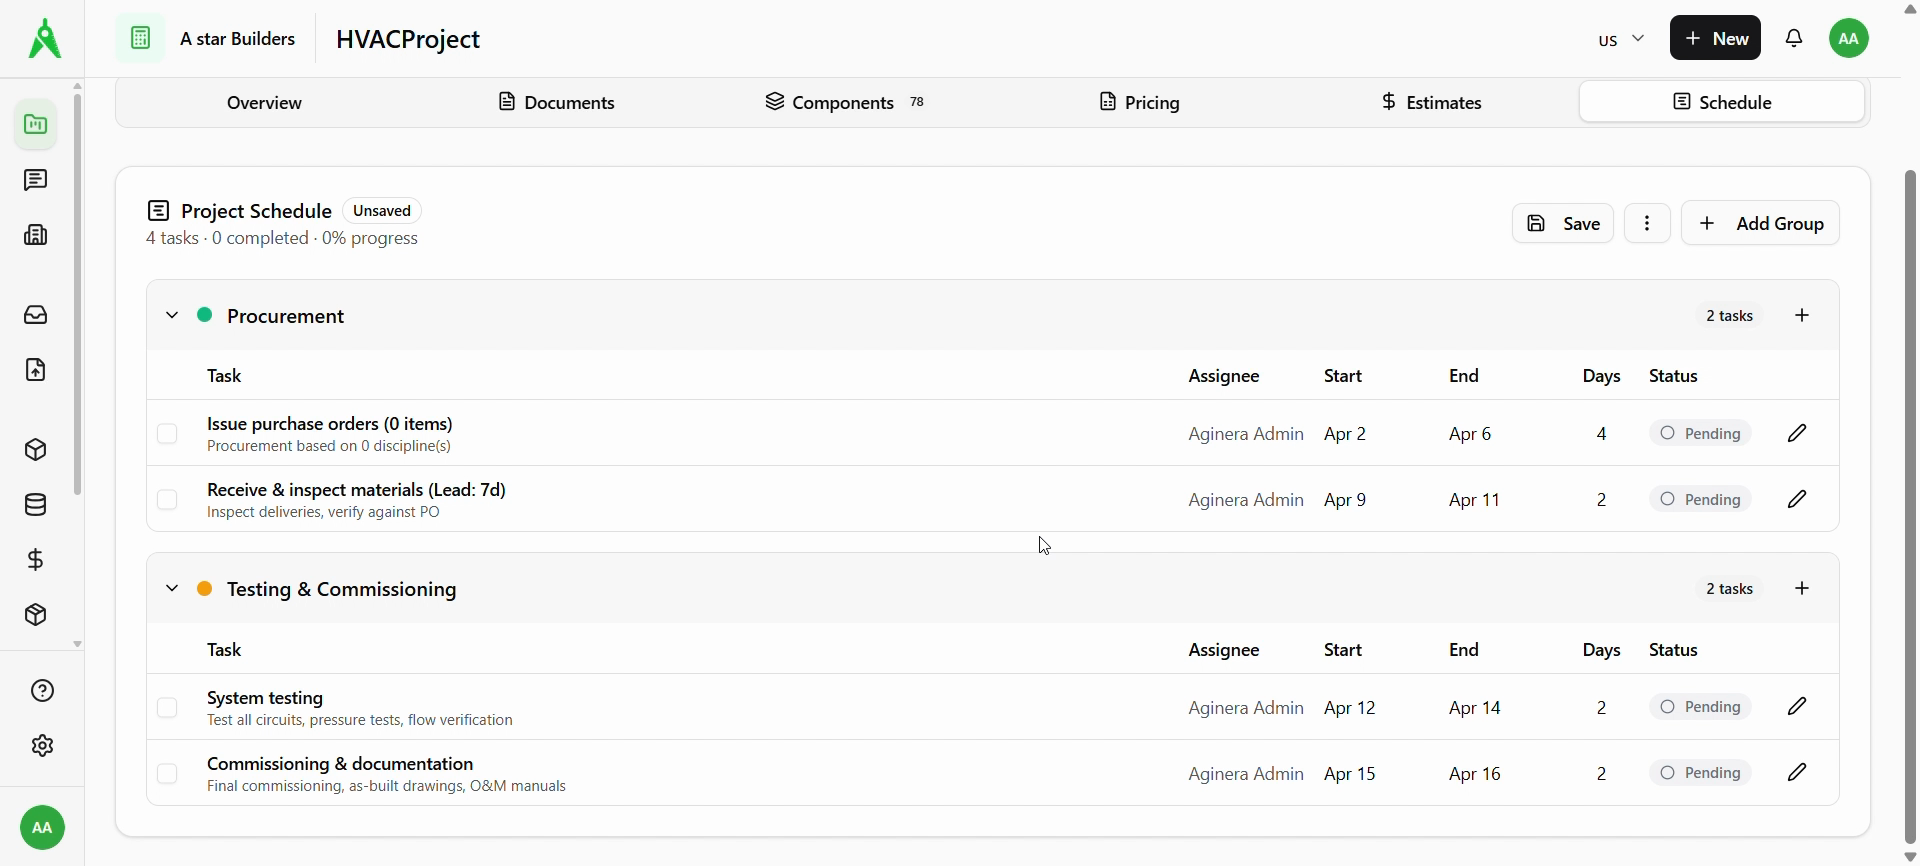1920x866 pixels.
Task: Click the notifications bell icon
Action: pos(1795,39)
